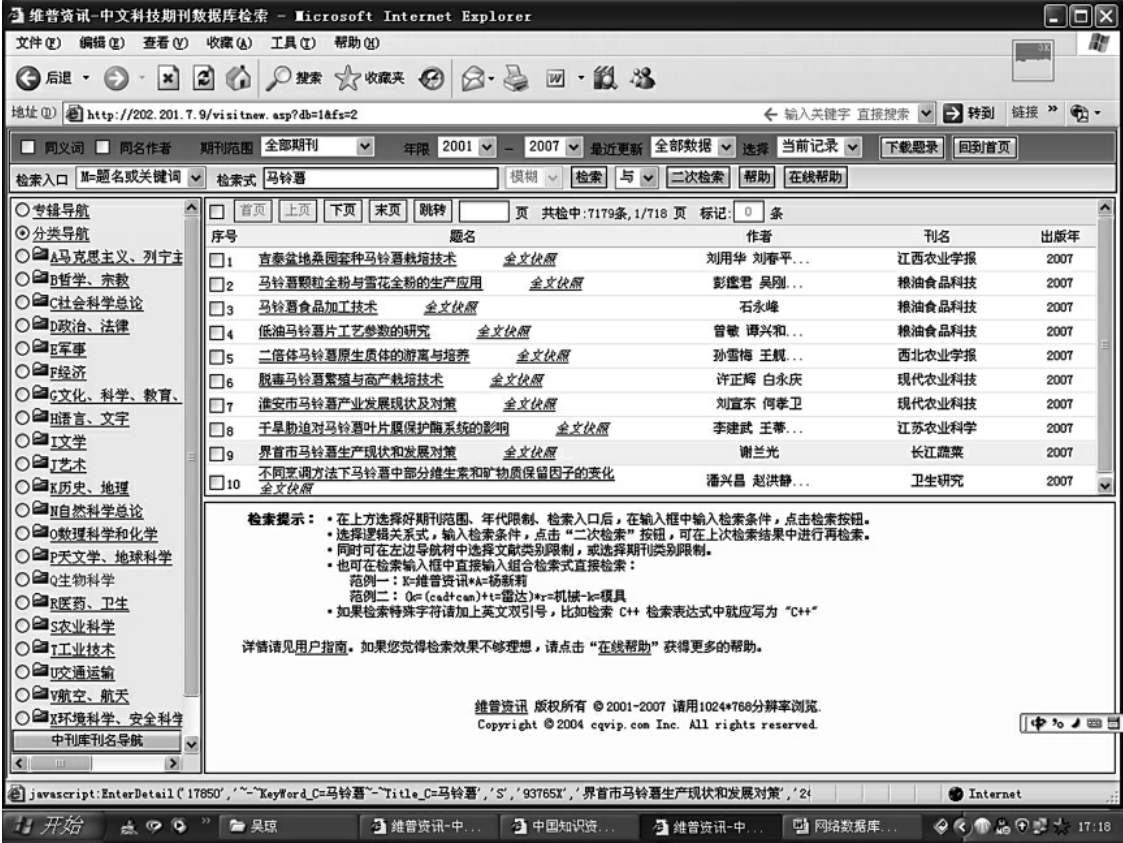1123x843 pixels.
Task: Open the 最近更新 全部数据 dropdown
Action: [693, 146]
